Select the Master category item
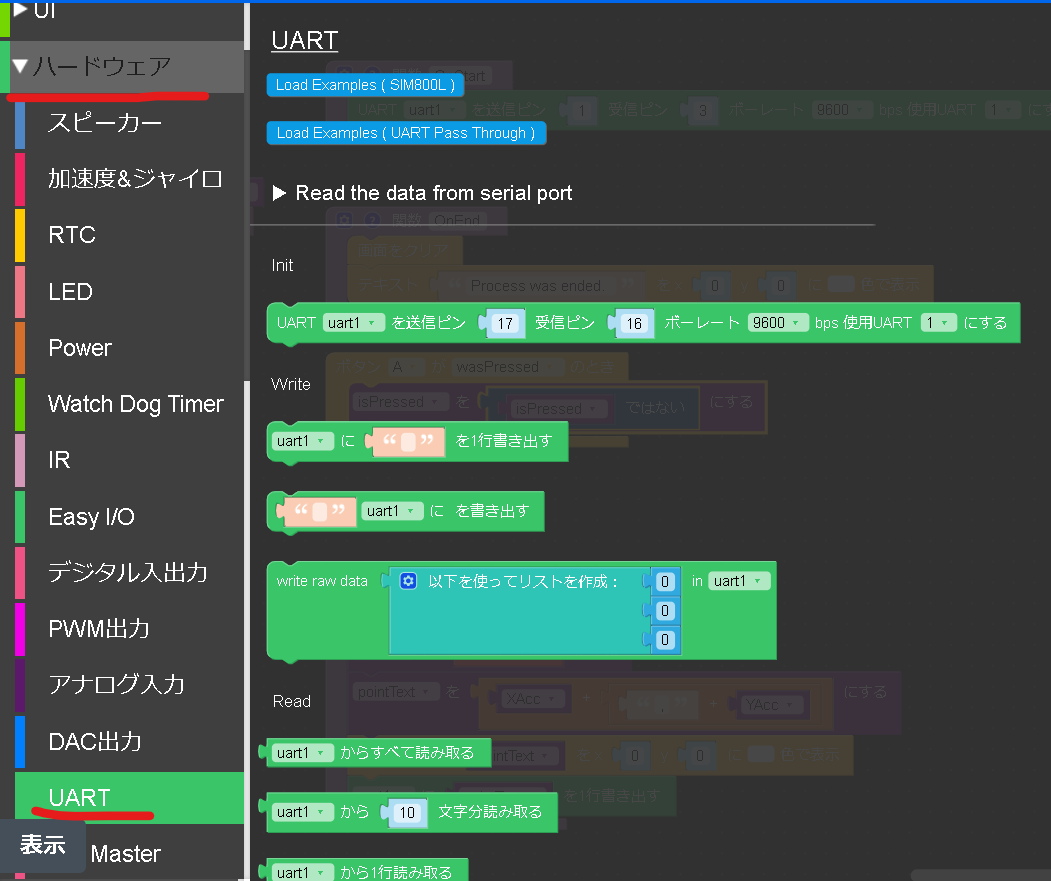The height and width of the screenshot is (881, 1051). (125, 854)
